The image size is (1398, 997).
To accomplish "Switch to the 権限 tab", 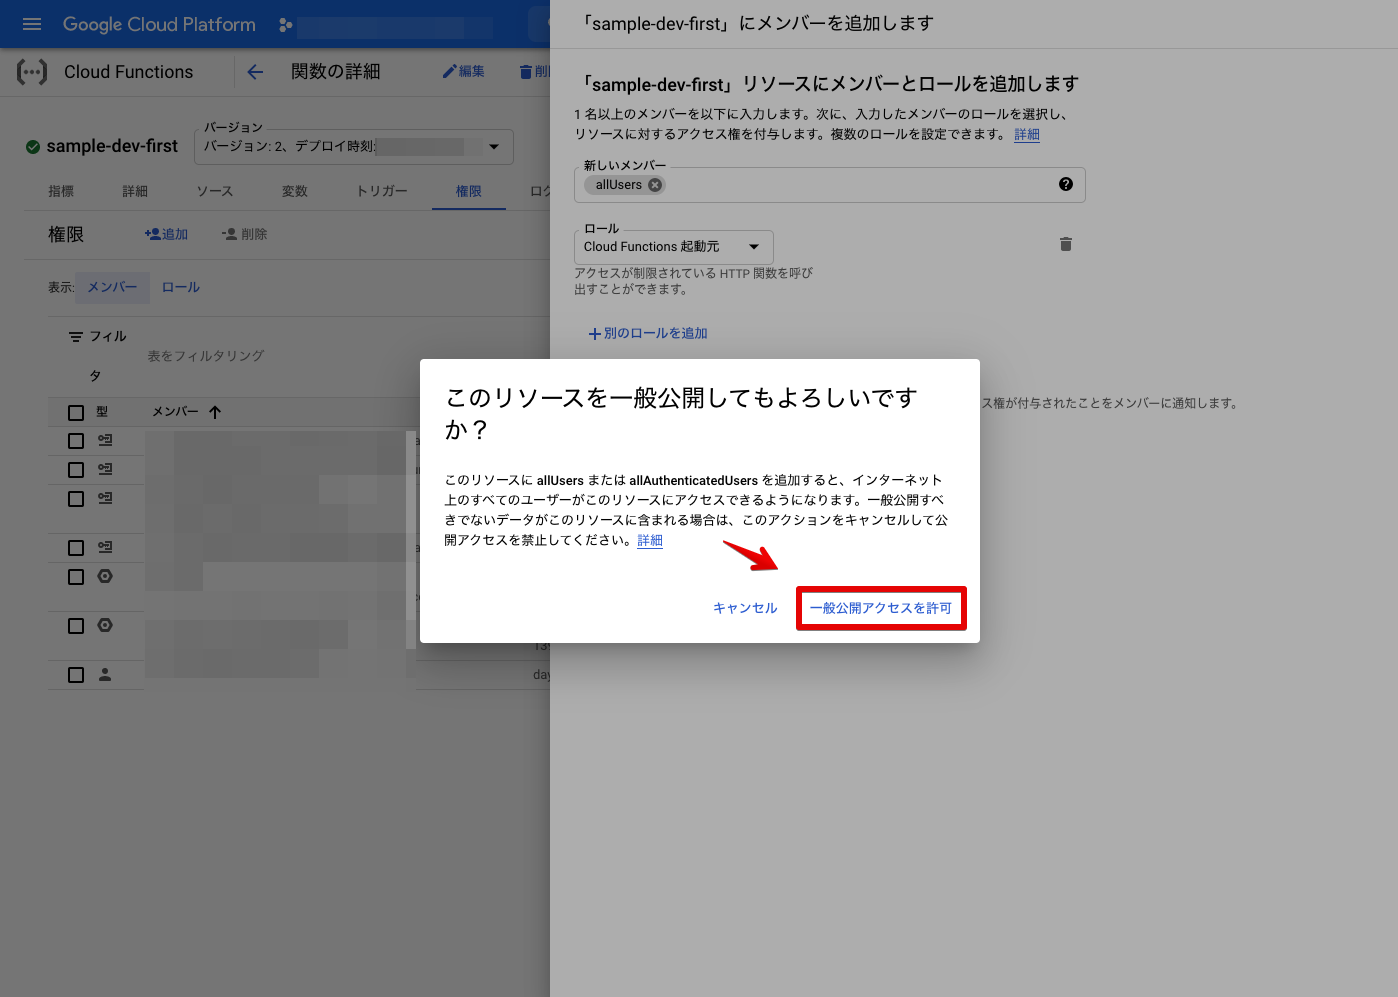I will (x=469, y=191).
